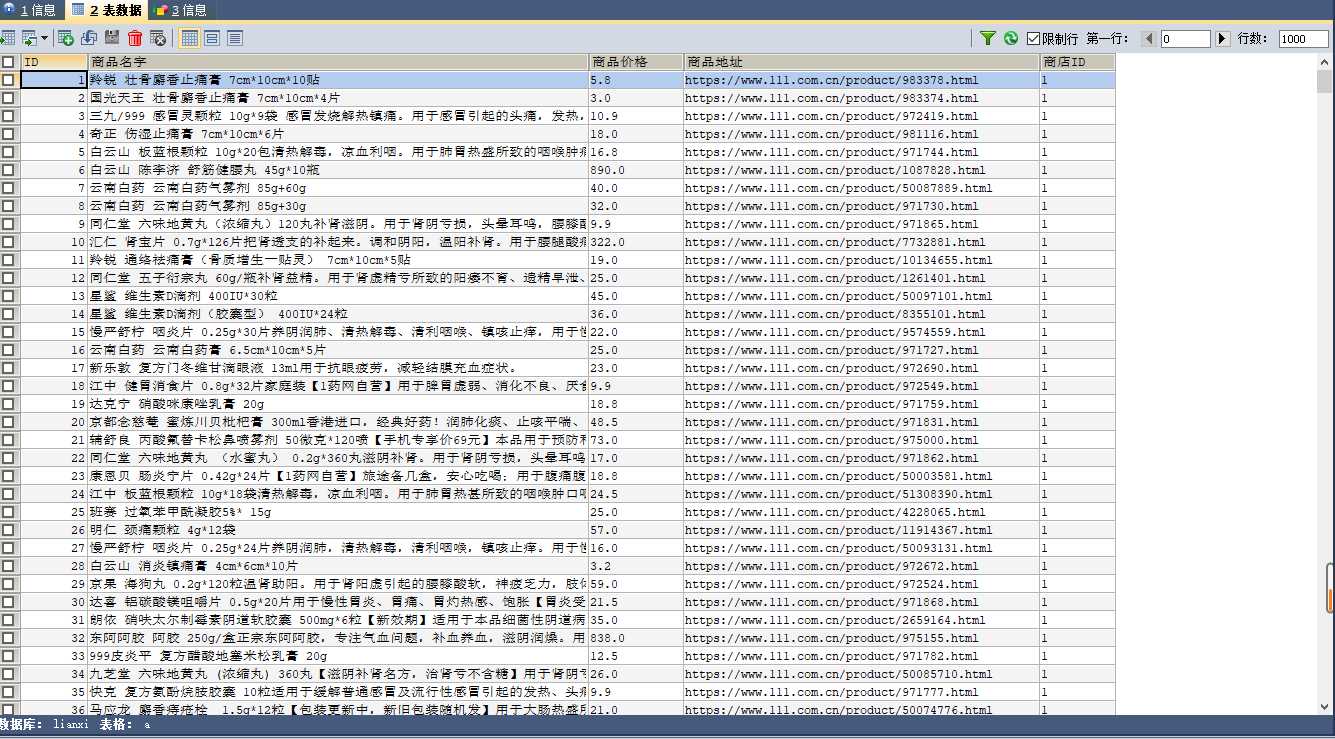Switch to form view mode icon

coord(212,38)
